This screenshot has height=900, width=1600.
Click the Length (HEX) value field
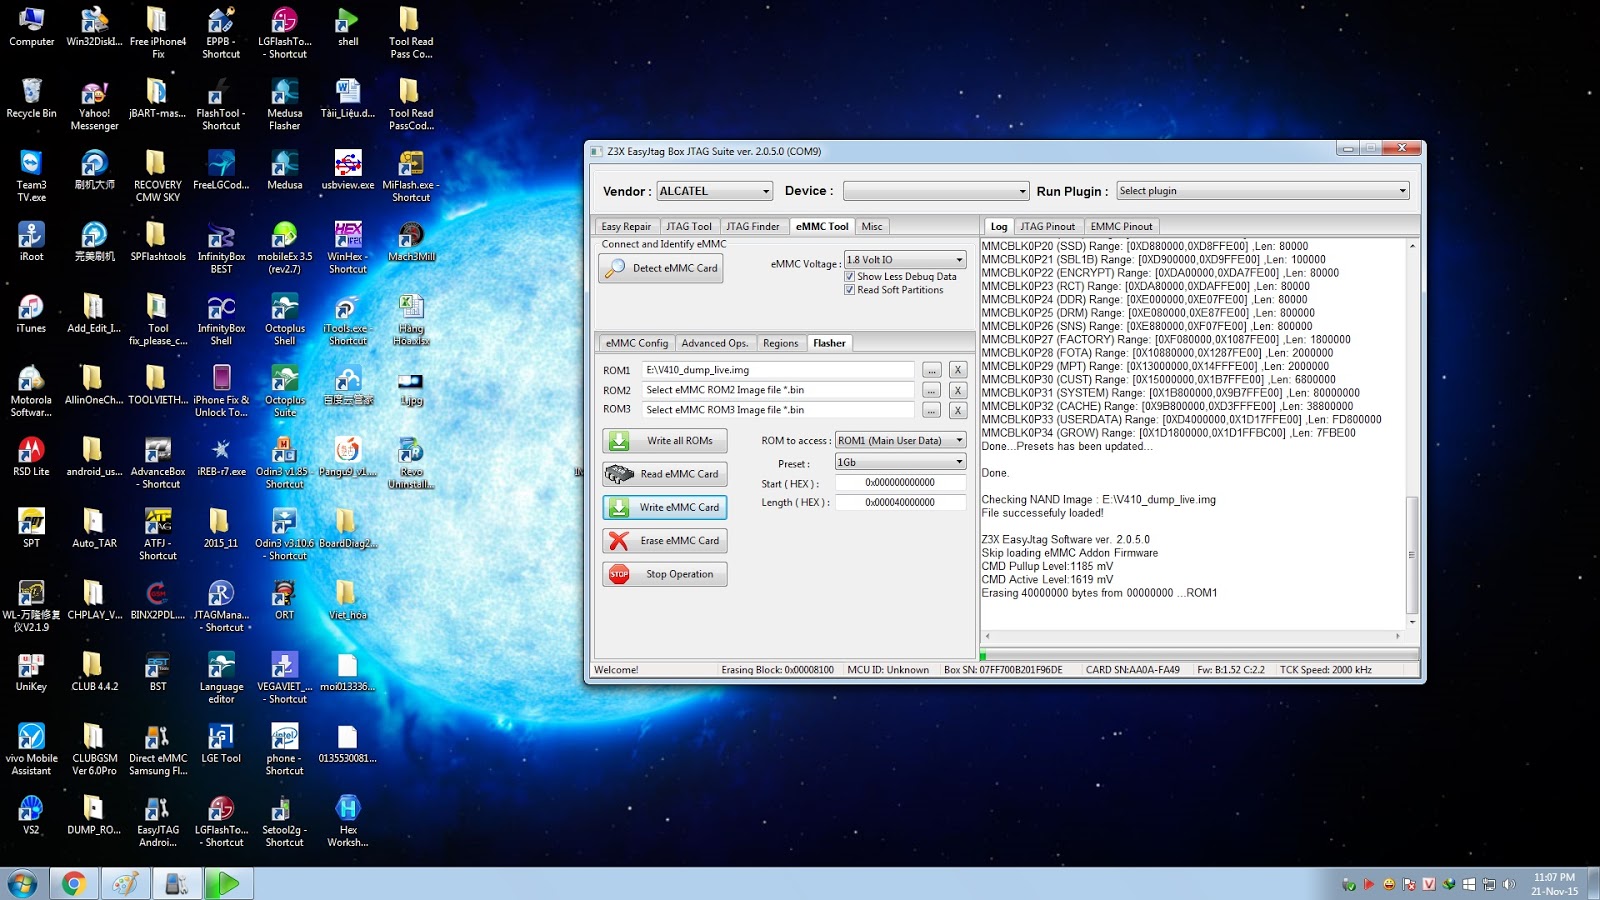pyautogui.click(x=901, y=502)
